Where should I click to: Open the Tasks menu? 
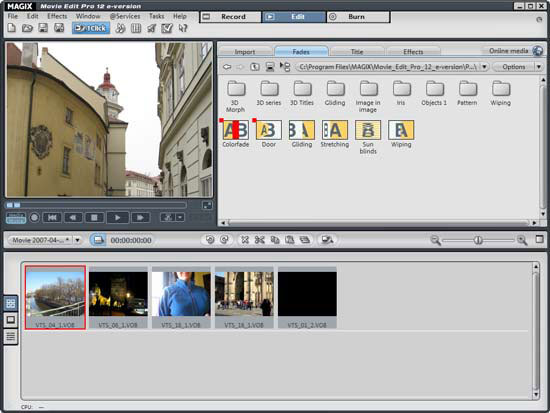point(156,16)
